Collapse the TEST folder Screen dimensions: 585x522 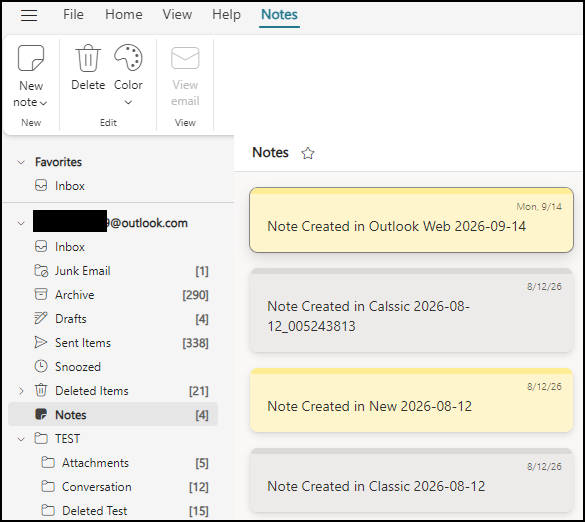coord(21,439)
